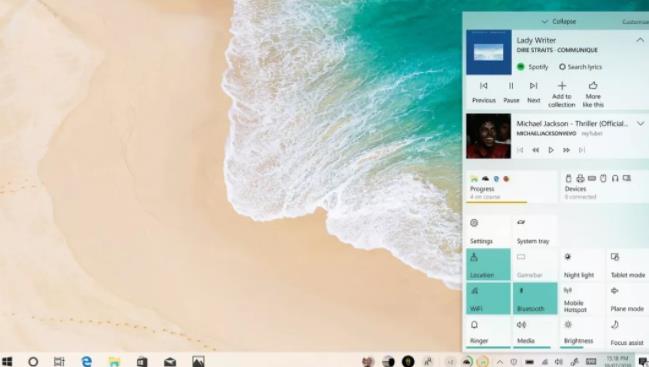Viewport: 649px width, 367px height.
Task: Click the headphones icon in Devices
Action: (x=615, y=178)
